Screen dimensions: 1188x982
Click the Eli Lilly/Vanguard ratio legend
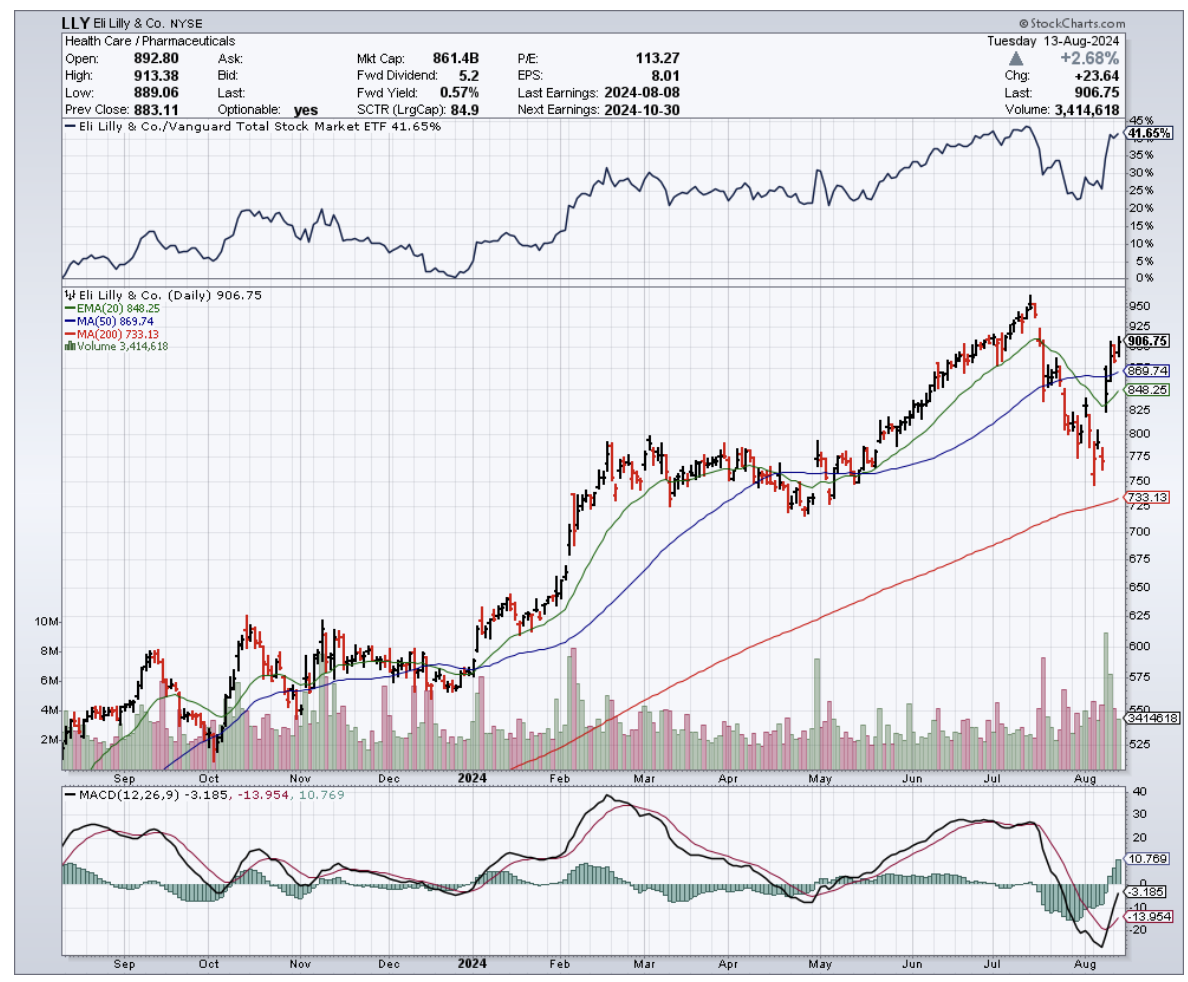pos(252,127)
